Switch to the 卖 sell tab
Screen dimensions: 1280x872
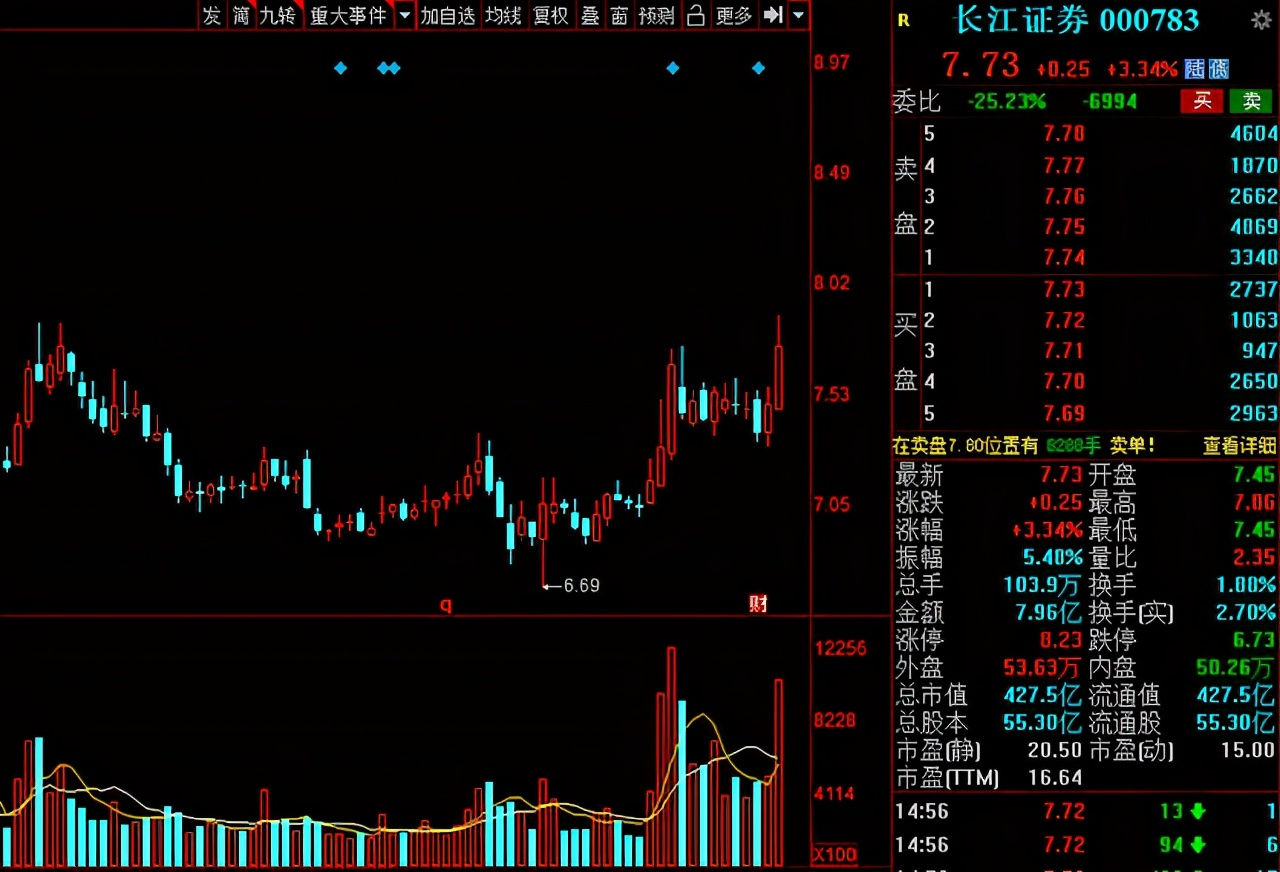point(1249,101)
